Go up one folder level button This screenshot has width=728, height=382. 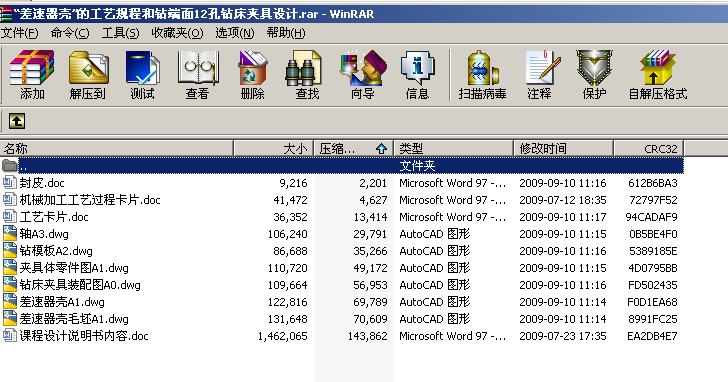coord(17,121)
